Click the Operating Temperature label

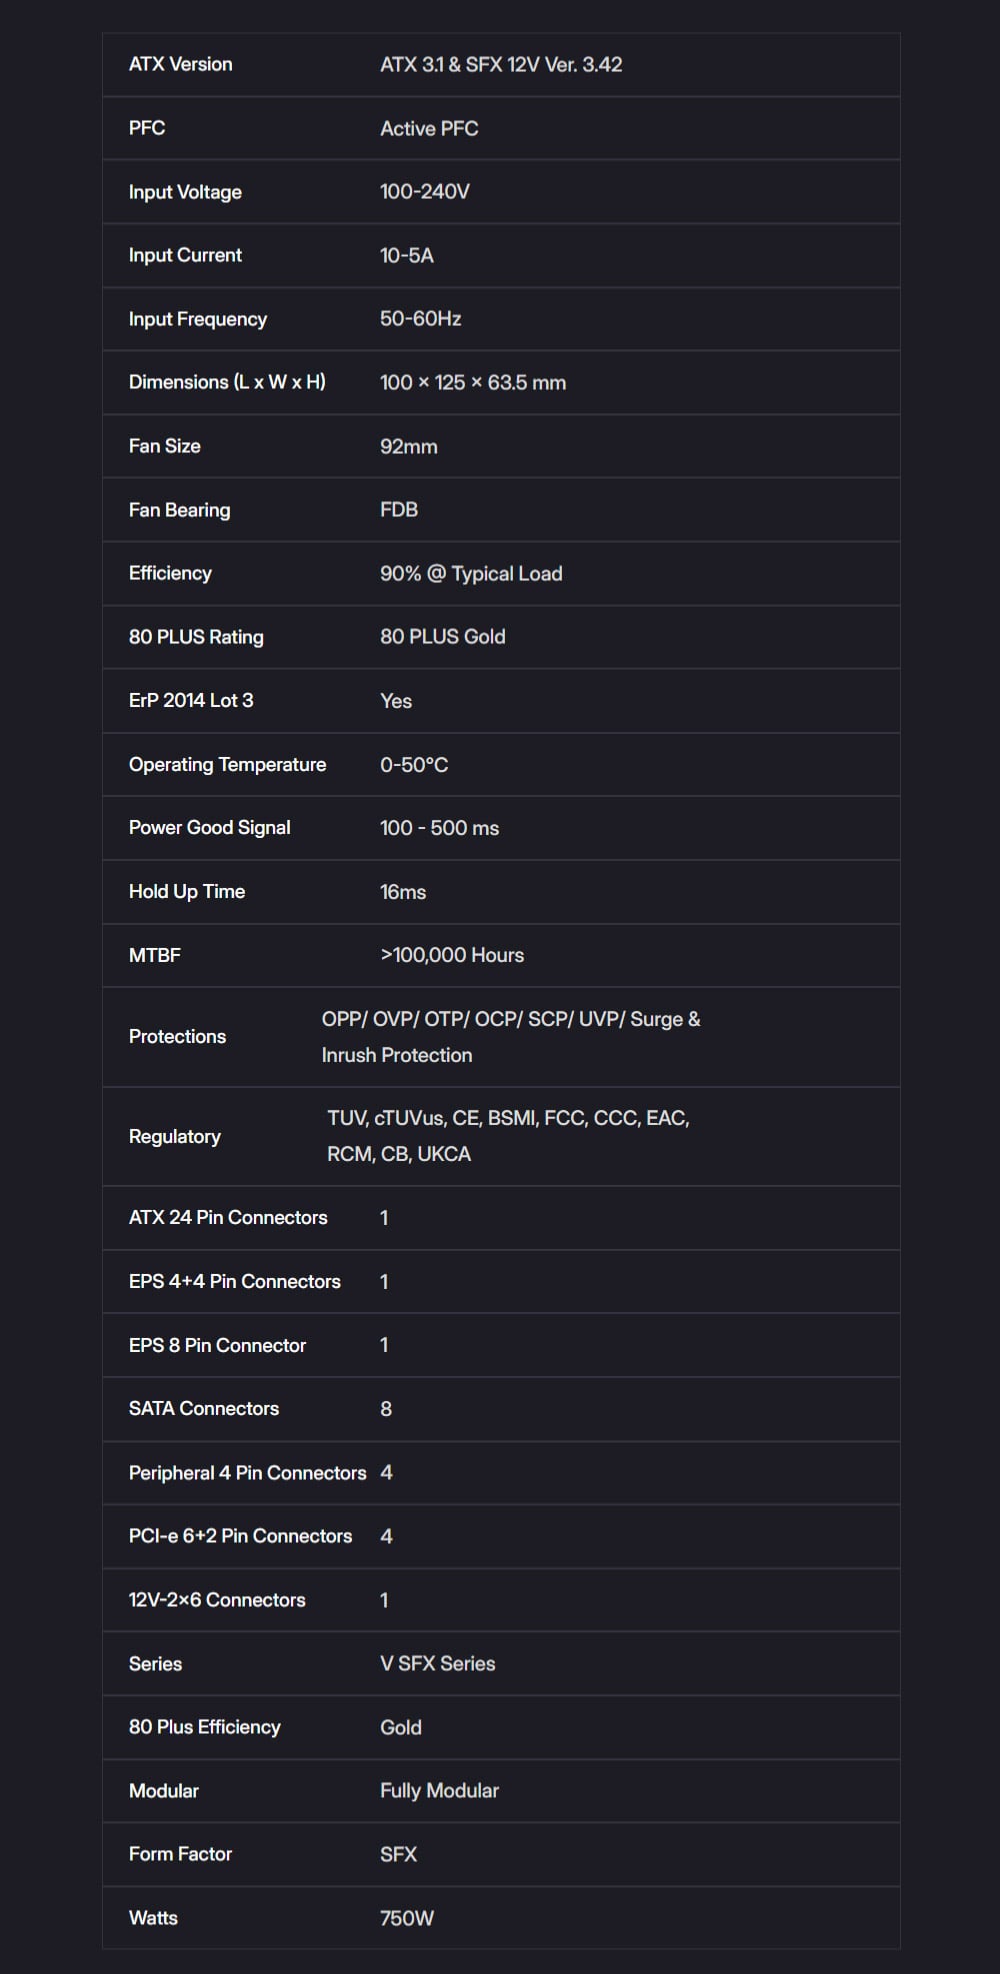point(227,764)
